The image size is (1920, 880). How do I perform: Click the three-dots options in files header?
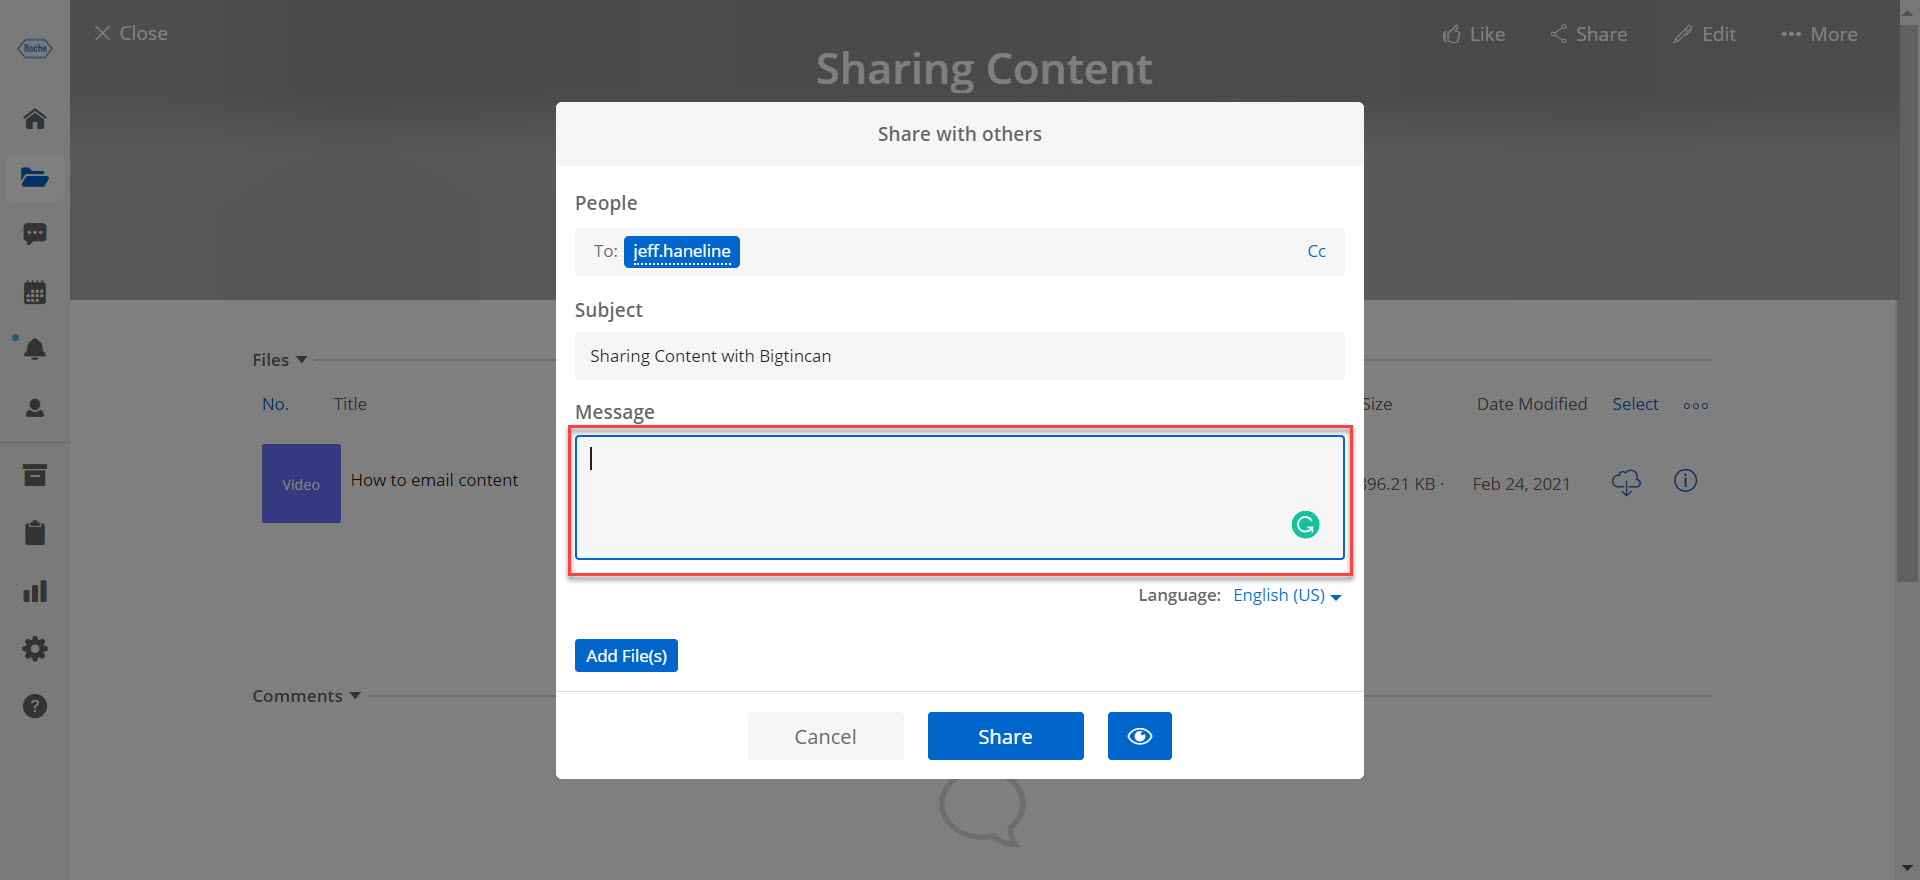tap(1695, 405)
